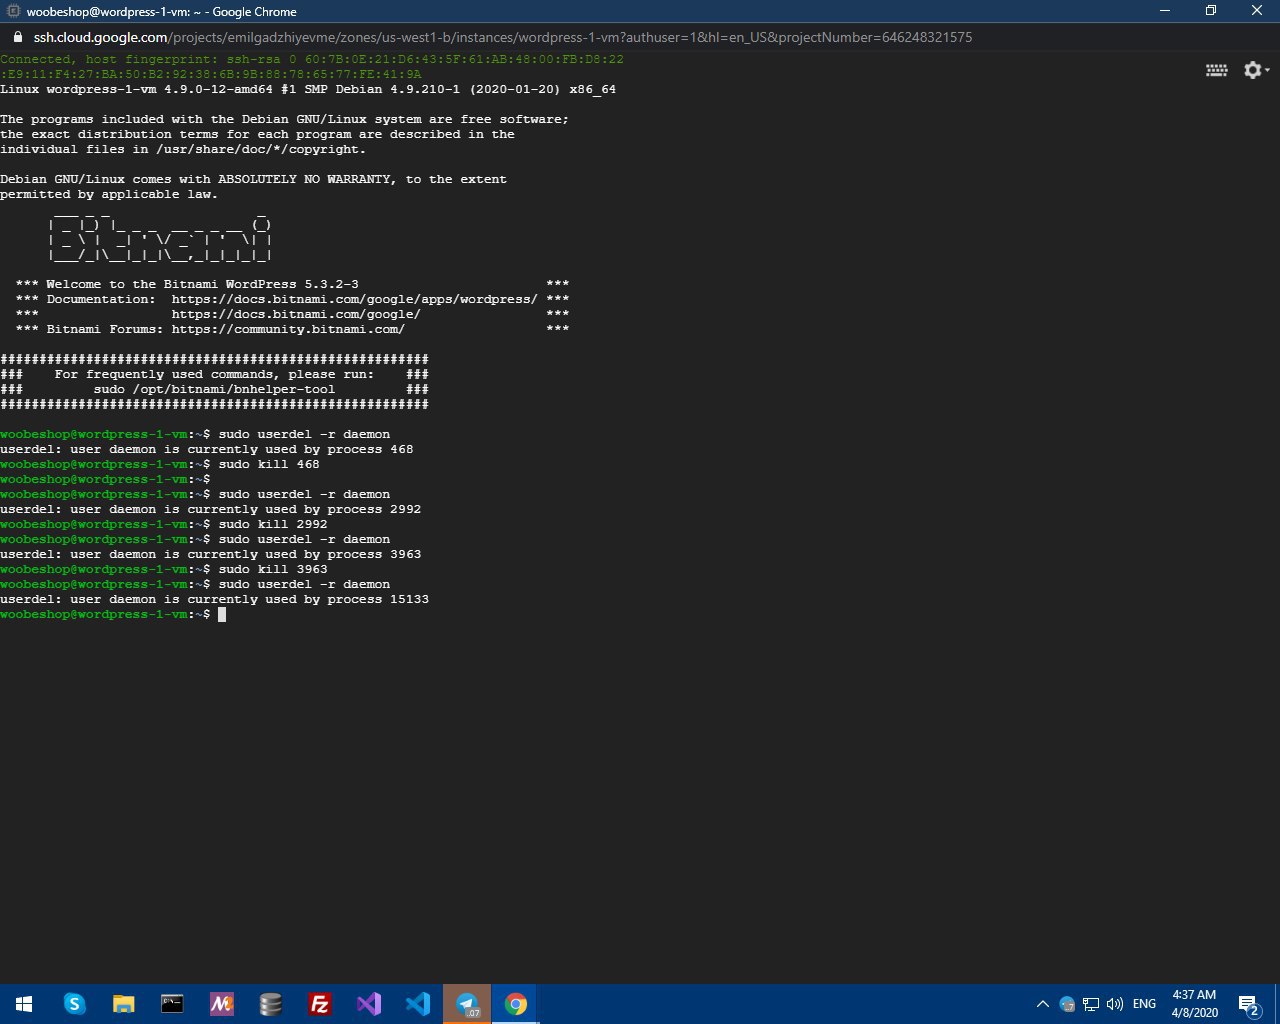Open the SSH settings gear menu

coord(1256,70)
